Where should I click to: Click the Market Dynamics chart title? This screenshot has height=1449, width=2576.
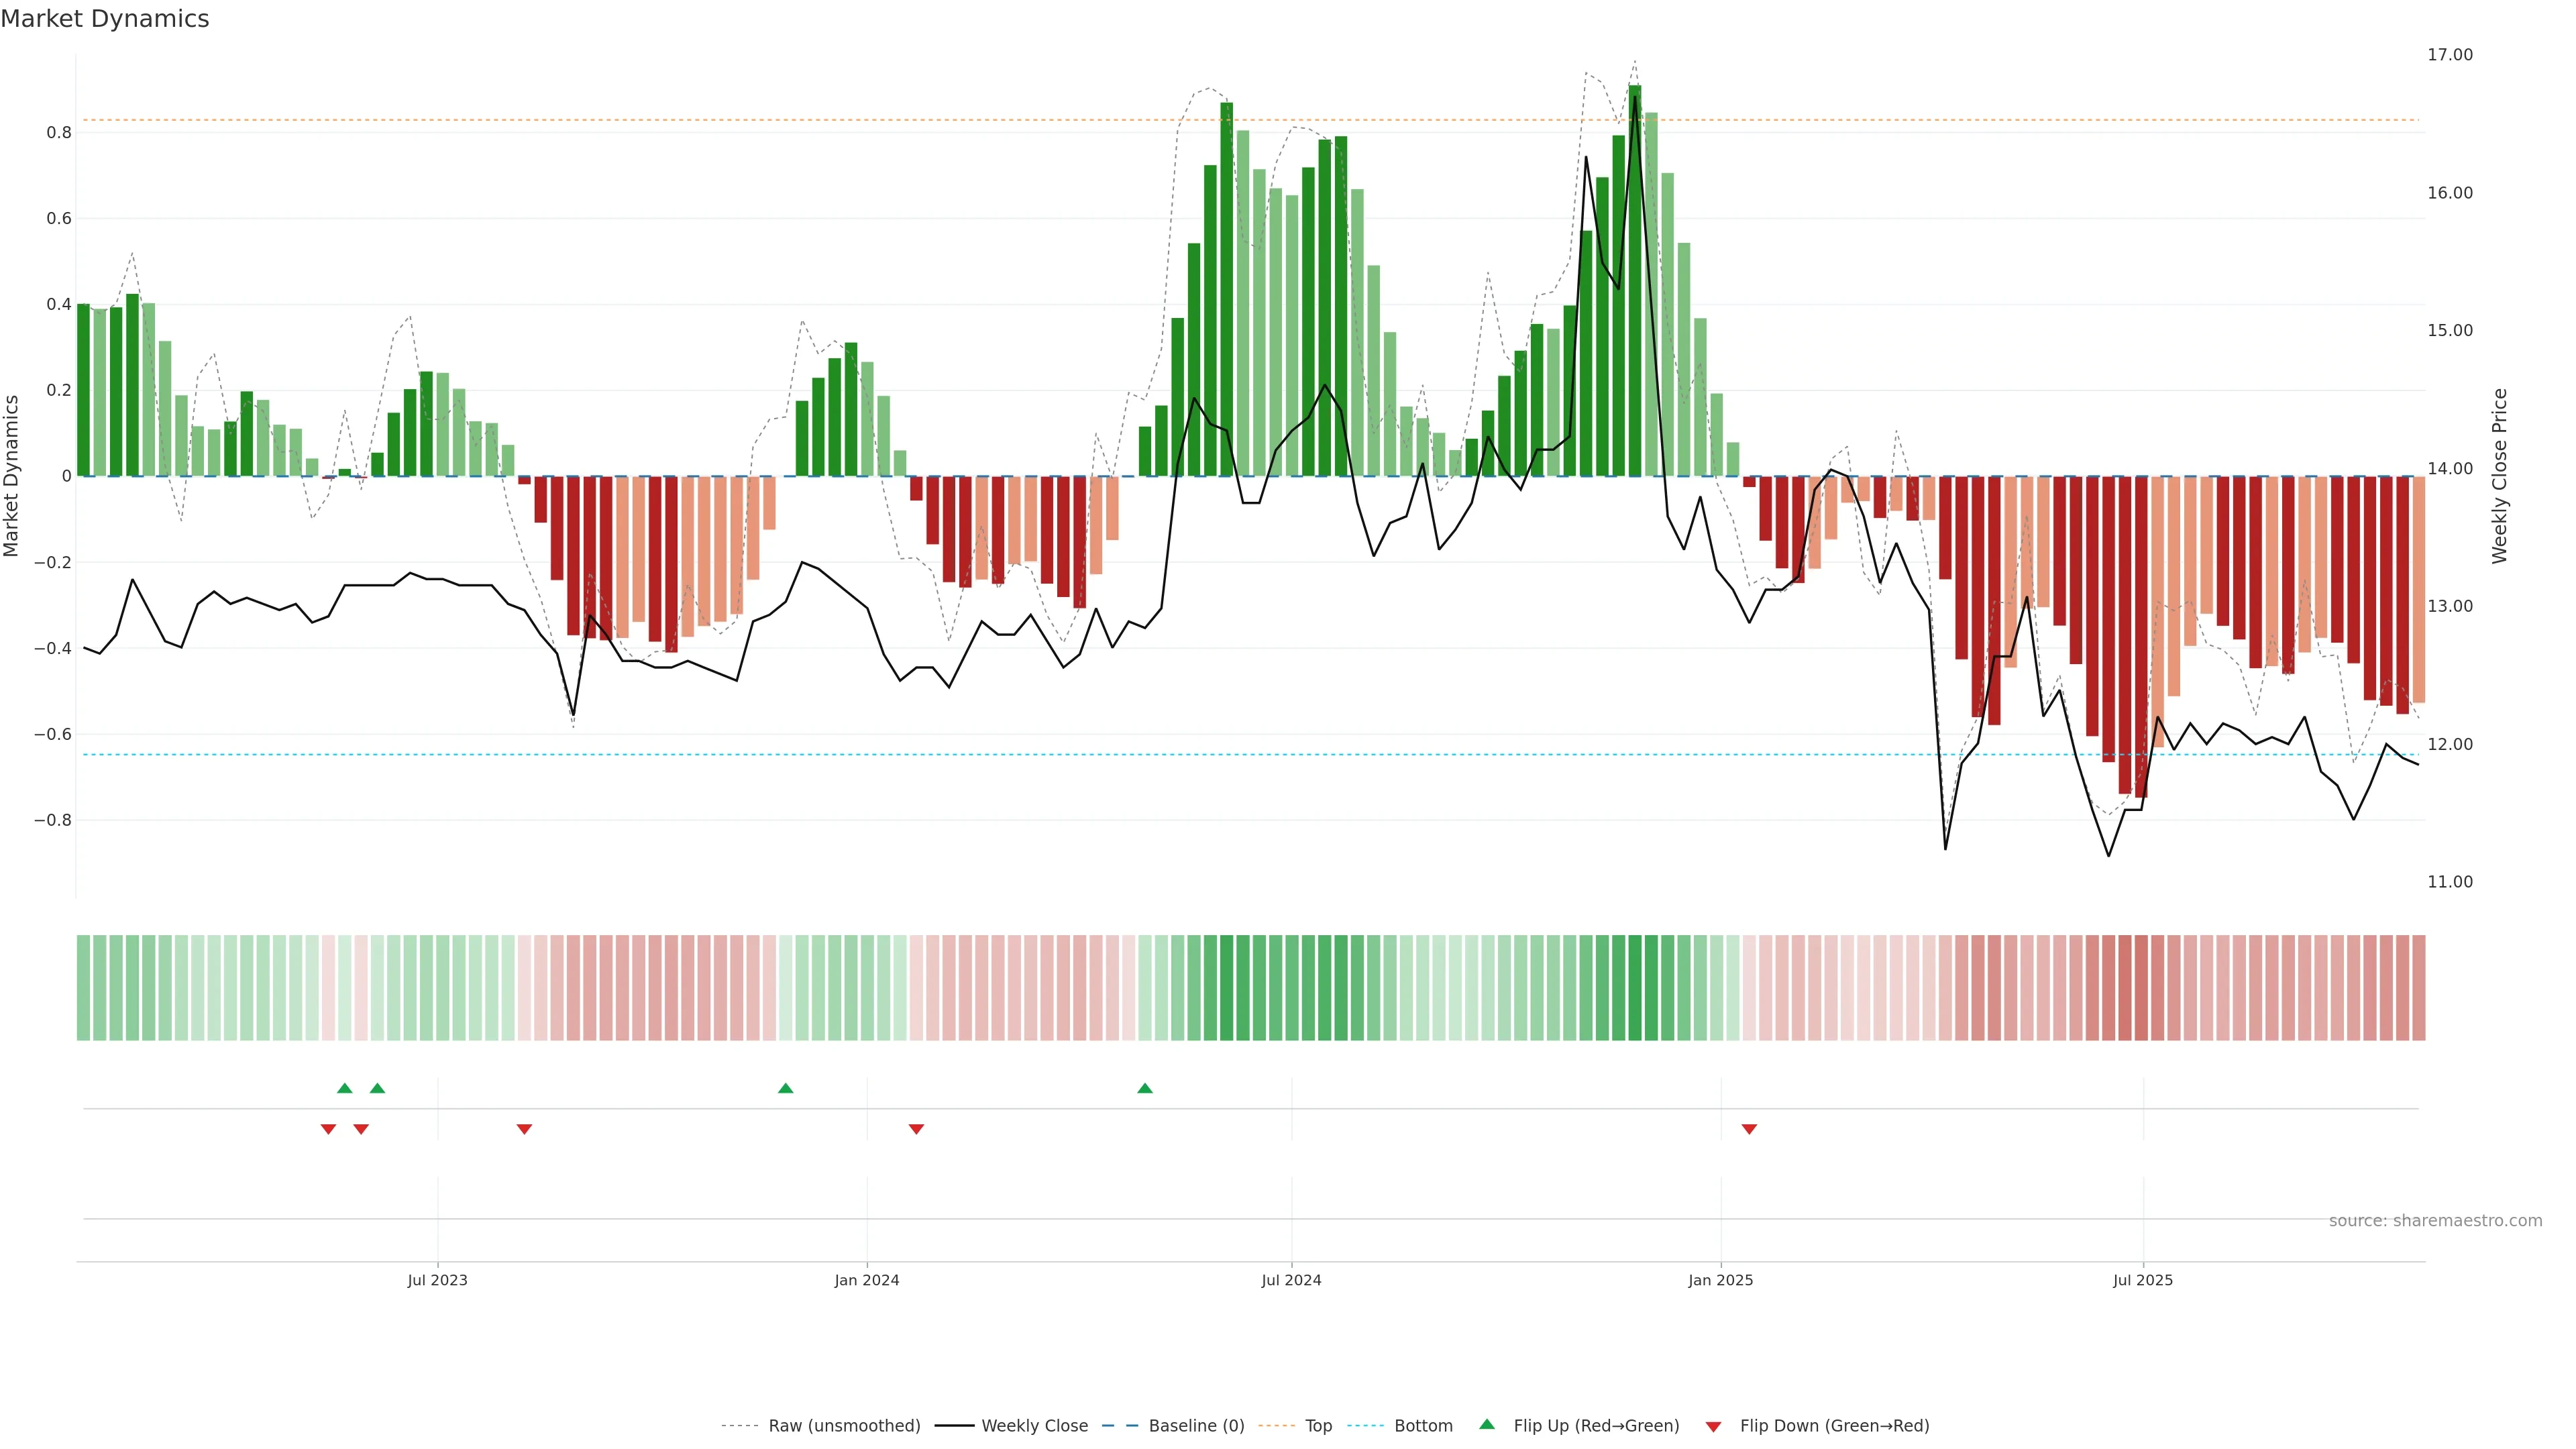[x=105, y=19]
